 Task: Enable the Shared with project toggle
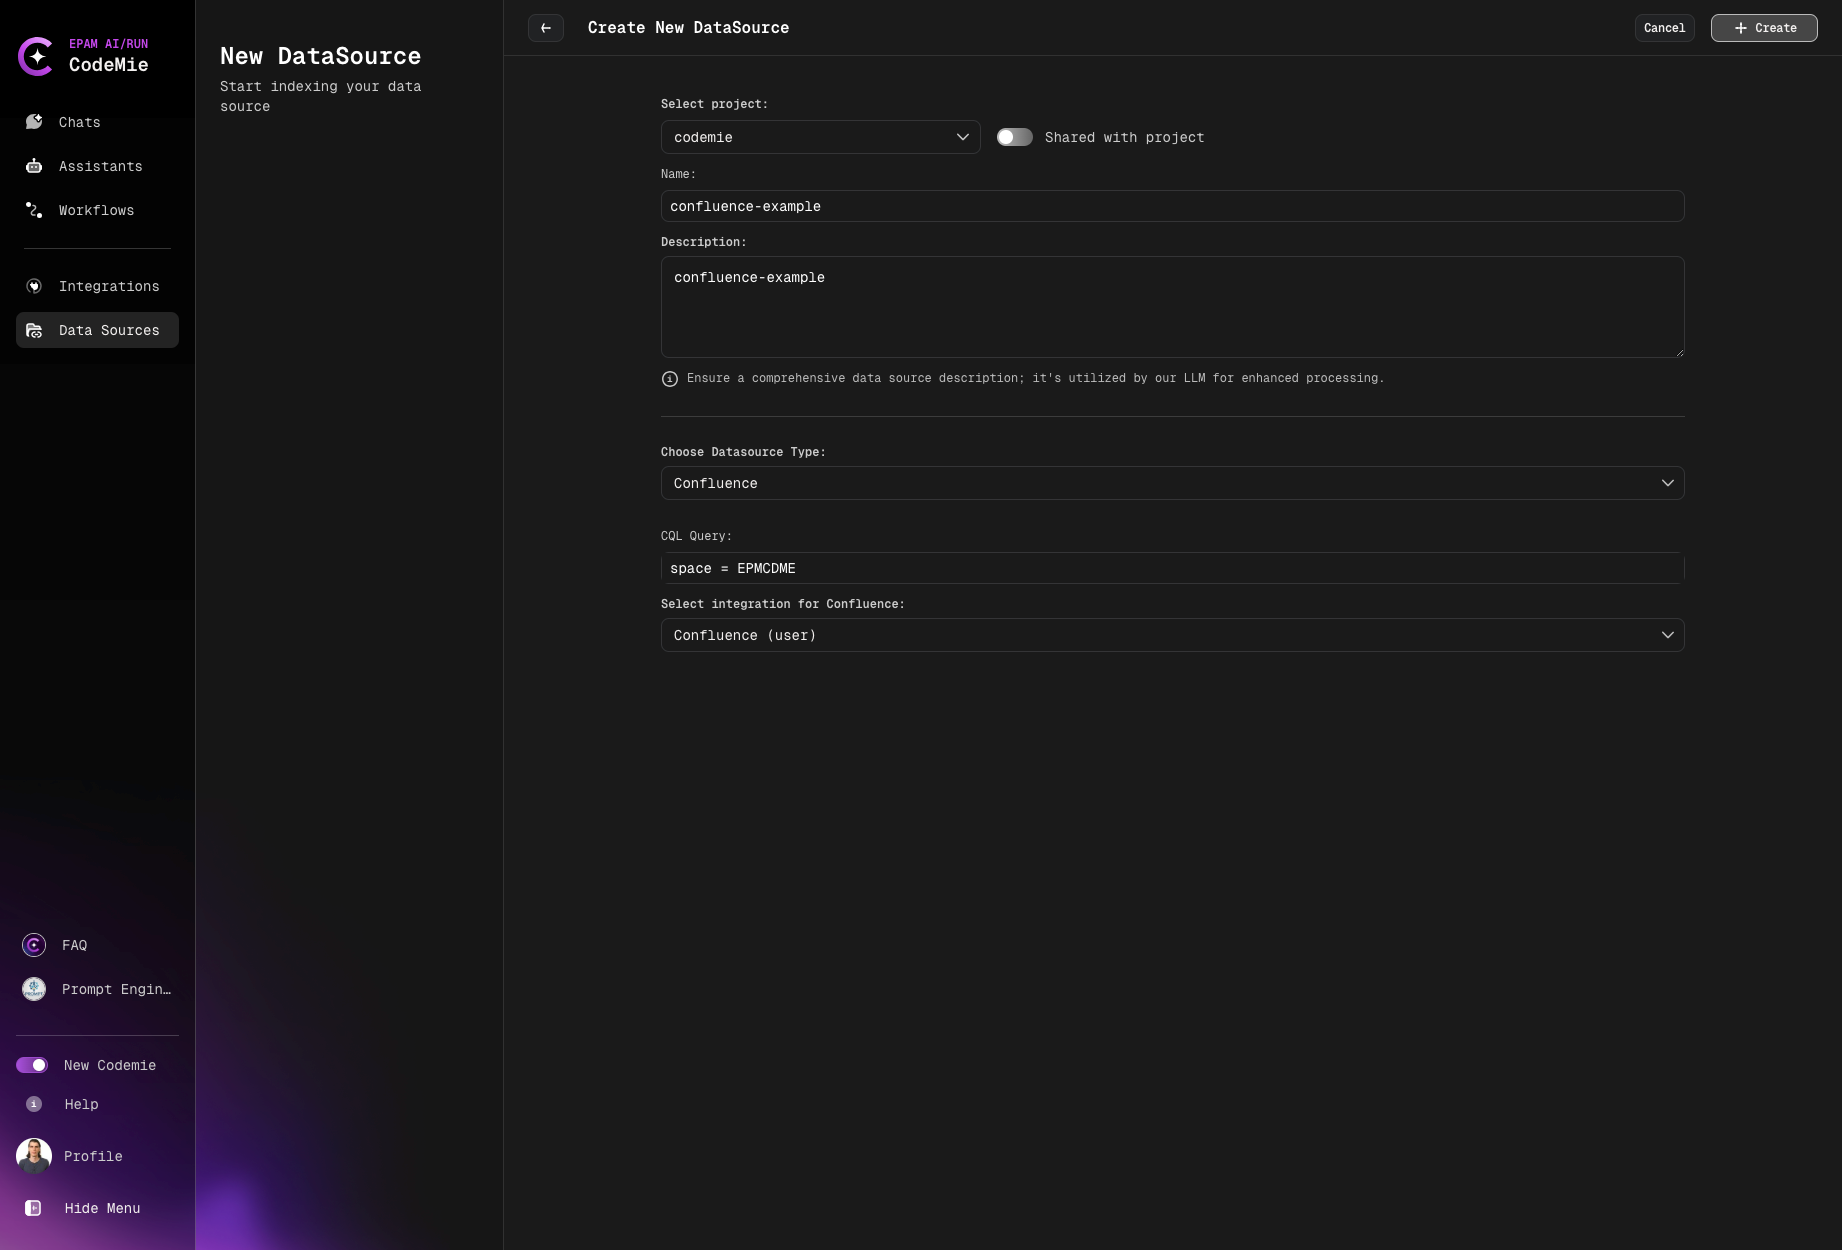(x=1014, y=137)
